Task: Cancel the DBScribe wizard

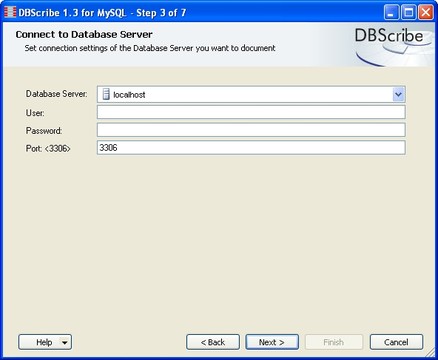Action: click(x=396, y=342)
